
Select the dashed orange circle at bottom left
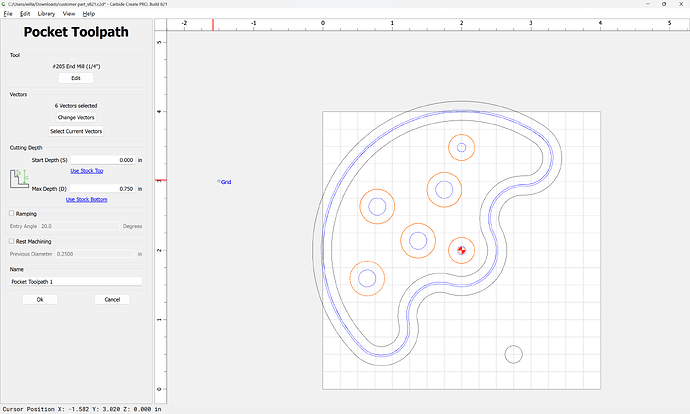(367, 278)
